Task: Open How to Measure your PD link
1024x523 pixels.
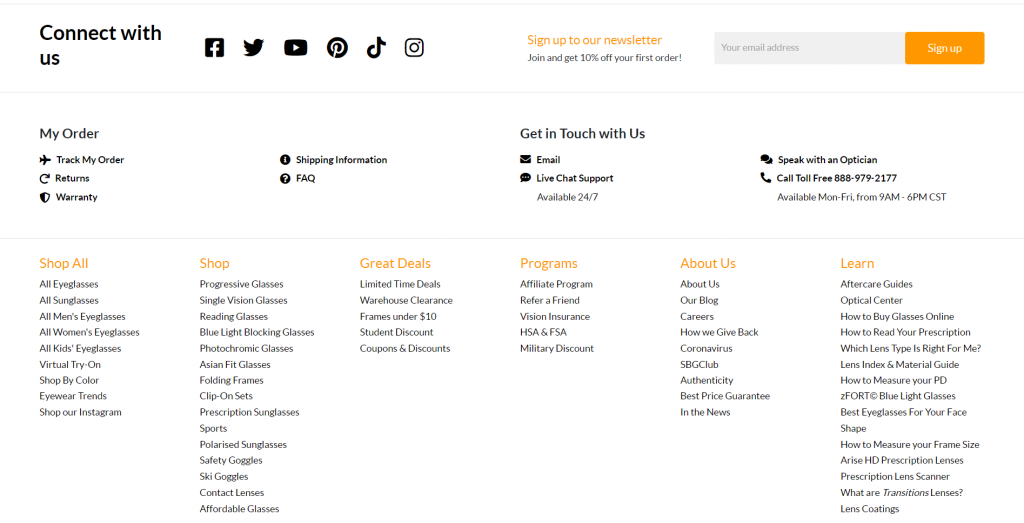Action: [893, 380]
